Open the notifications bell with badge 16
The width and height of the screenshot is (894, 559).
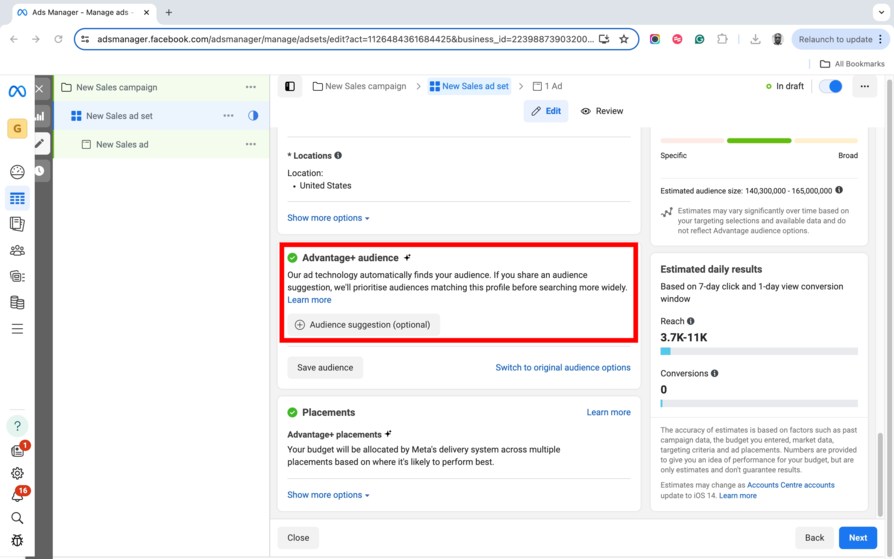tap(18, 495)
